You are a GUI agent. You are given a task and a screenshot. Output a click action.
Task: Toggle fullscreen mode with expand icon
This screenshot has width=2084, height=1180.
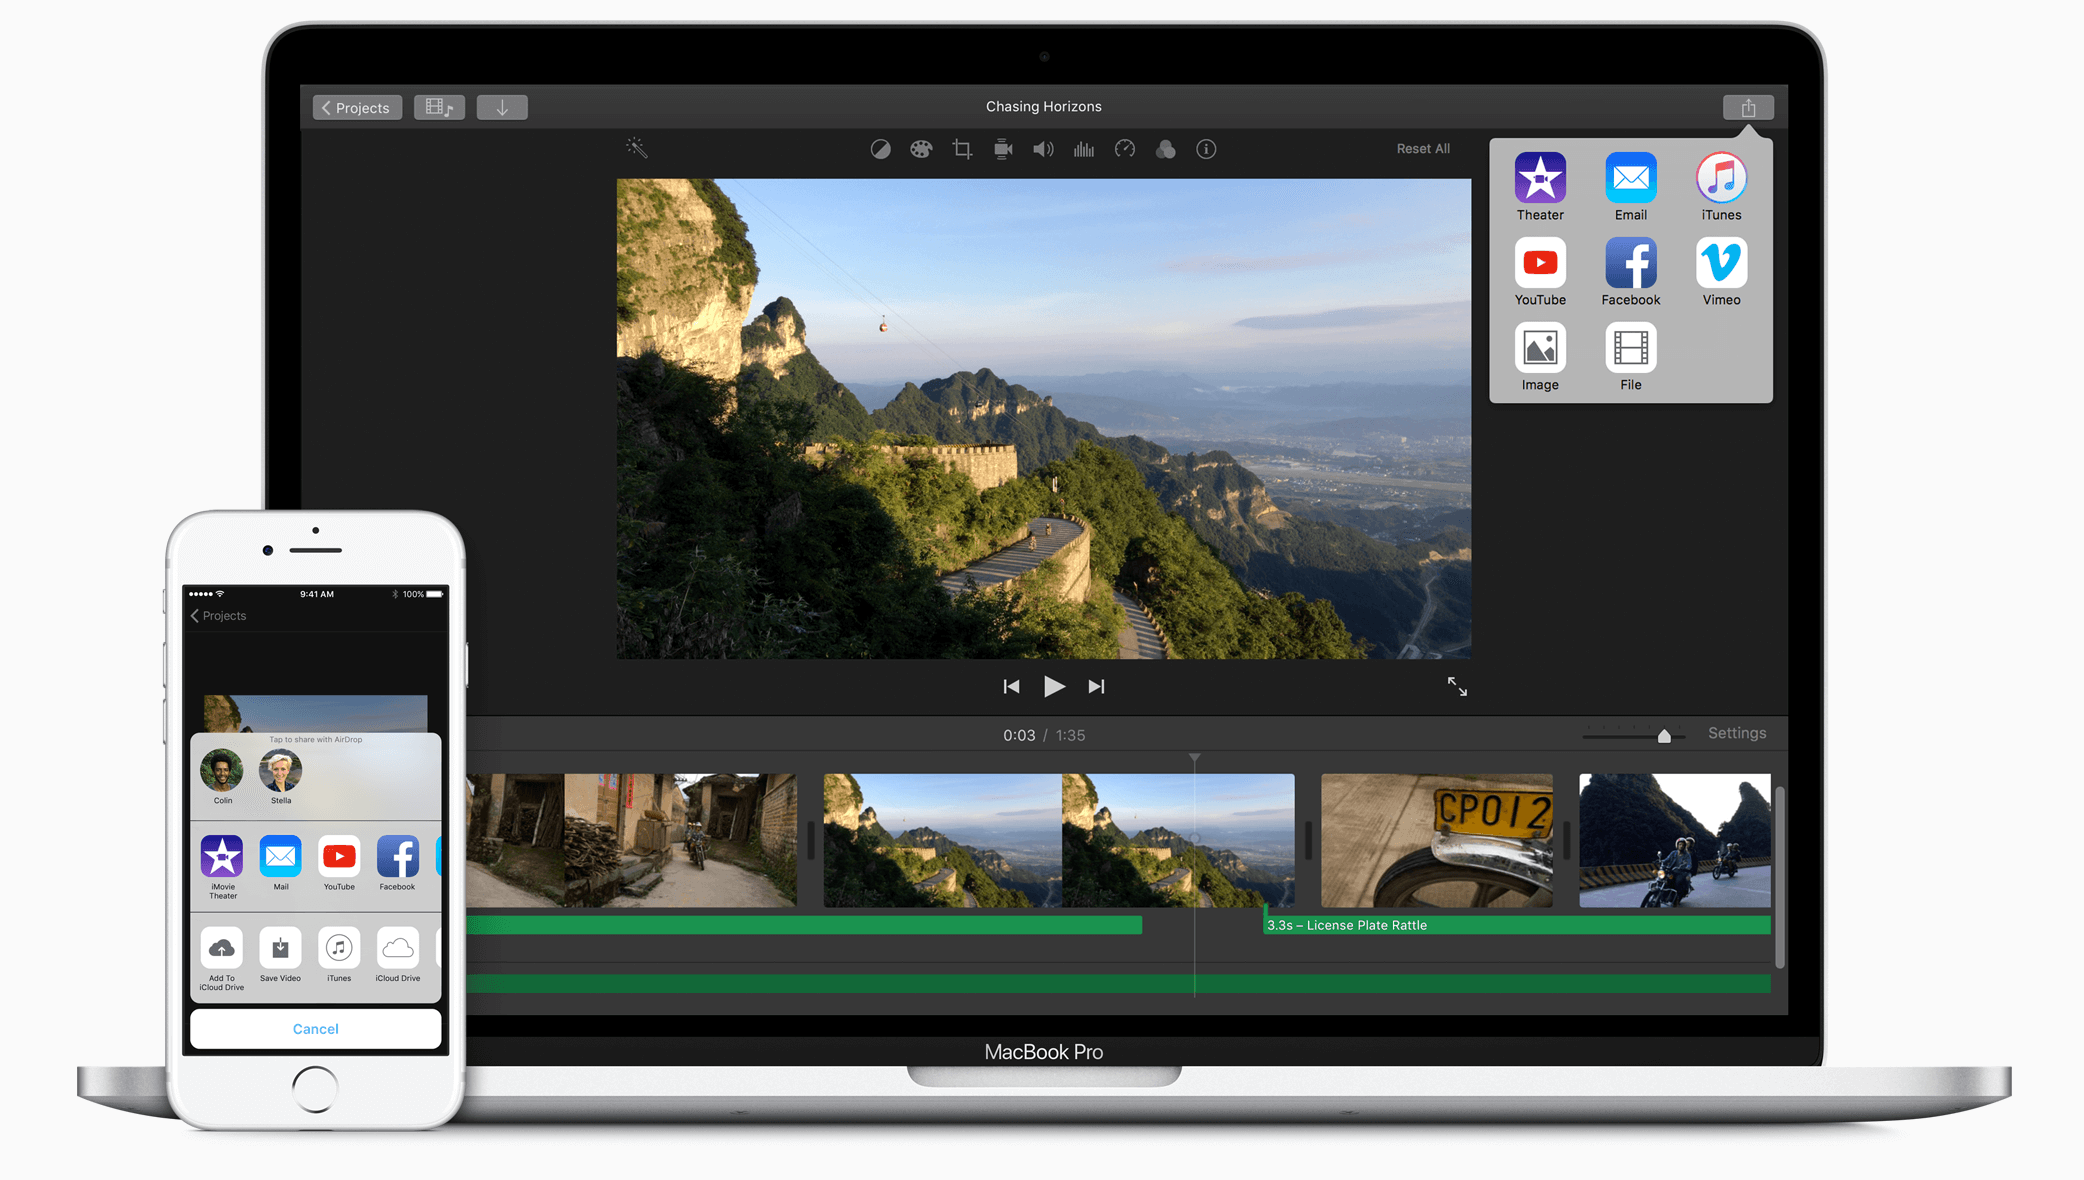coord(1457,686)
